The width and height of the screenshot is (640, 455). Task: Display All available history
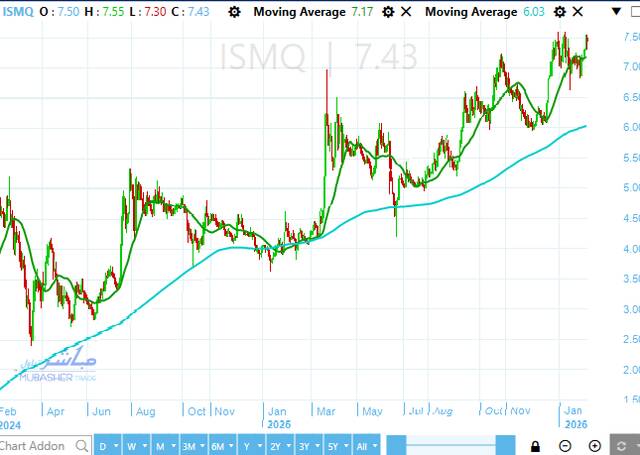pyautogui.click(x=366, y=446)
